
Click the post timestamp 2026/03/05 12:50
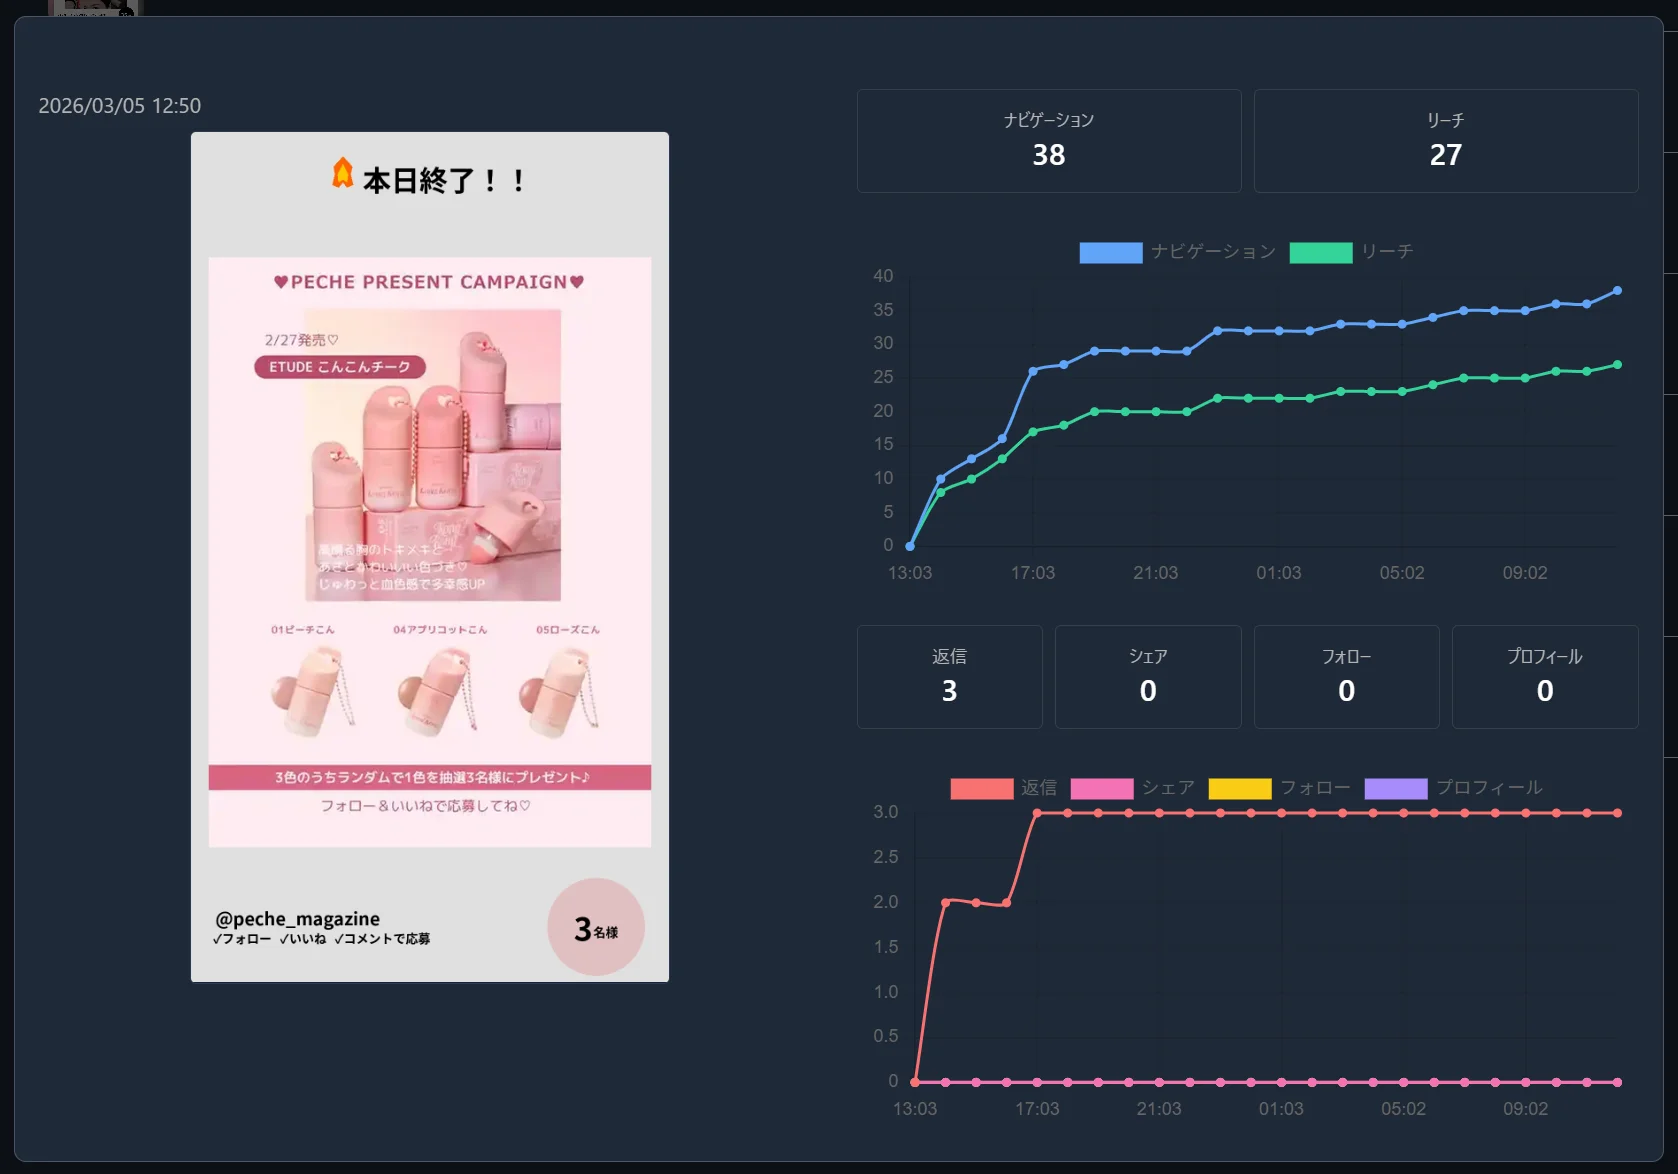click(x=120, y=106)
